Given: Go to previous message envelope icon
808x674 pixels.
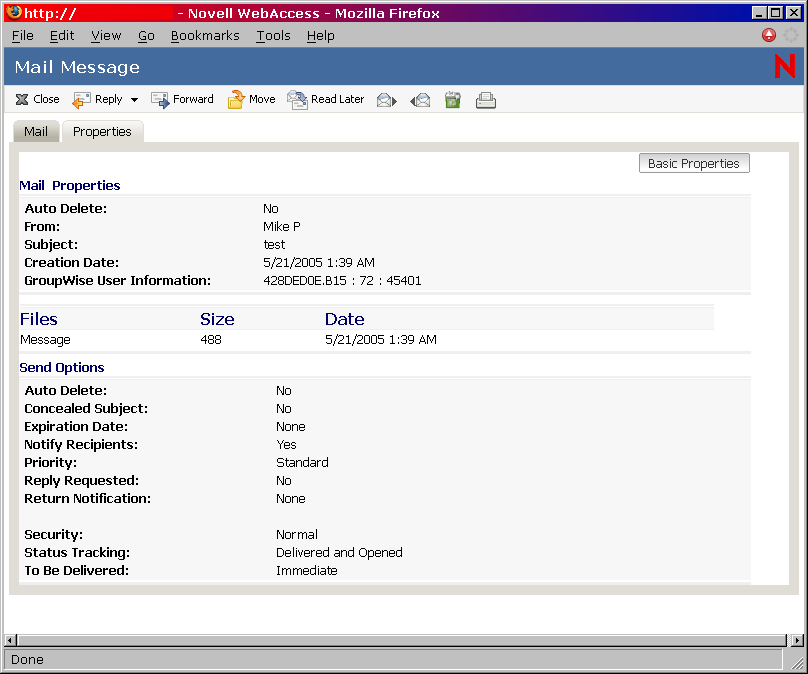Looking at the screenshot, I should [420, 100].
